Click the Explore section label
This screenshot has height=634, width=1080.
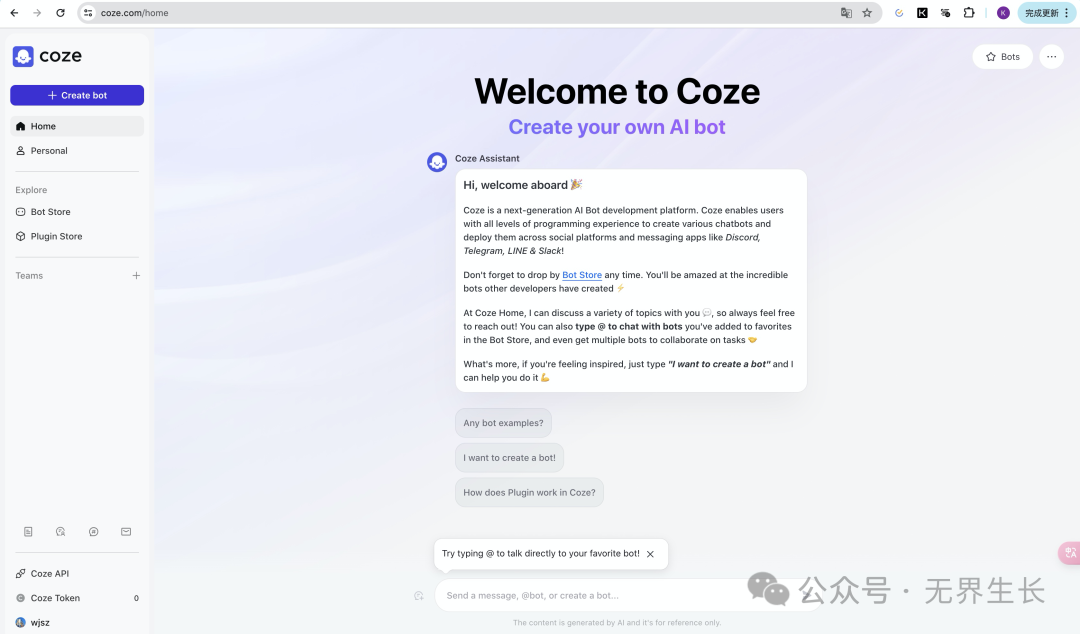32,190
